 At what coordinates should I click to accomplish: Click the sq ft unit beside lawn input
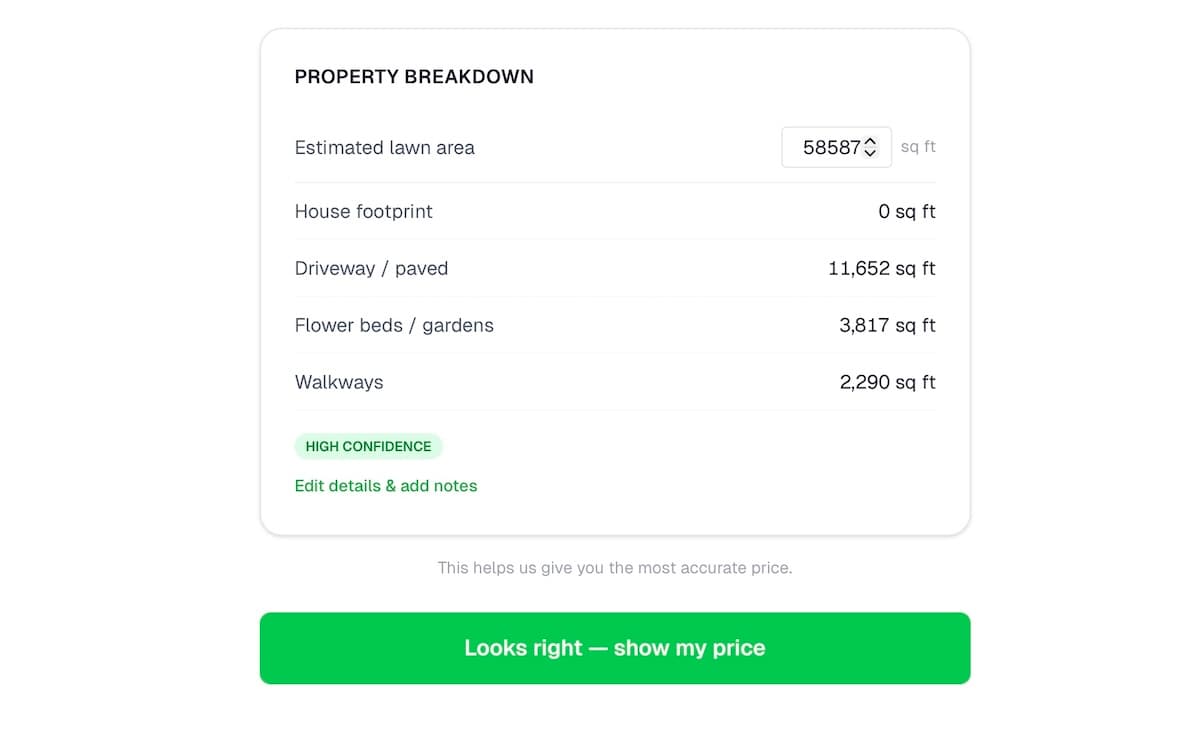918,147
